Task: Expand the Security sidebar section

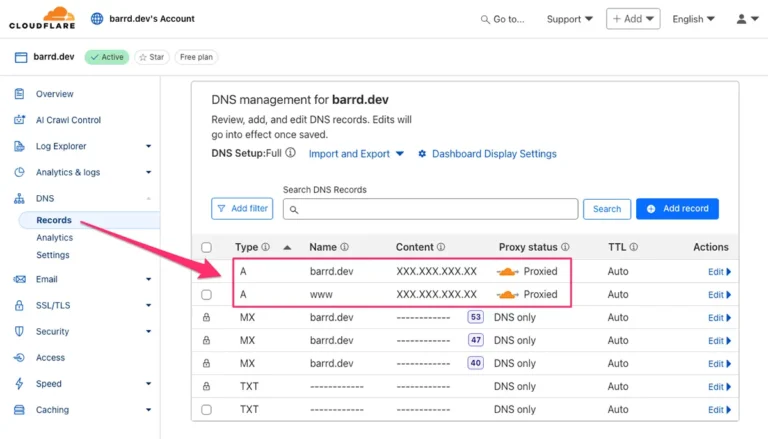Action: click(x=148, y=331)
